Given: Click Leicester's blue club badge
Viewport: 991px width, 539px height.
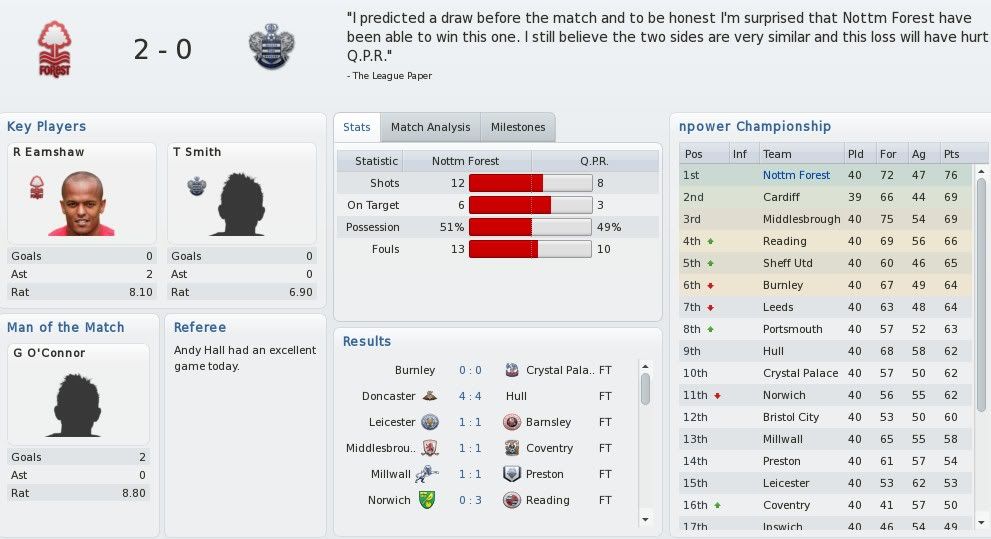Looking at the screenshot, I should pos(430,422).
